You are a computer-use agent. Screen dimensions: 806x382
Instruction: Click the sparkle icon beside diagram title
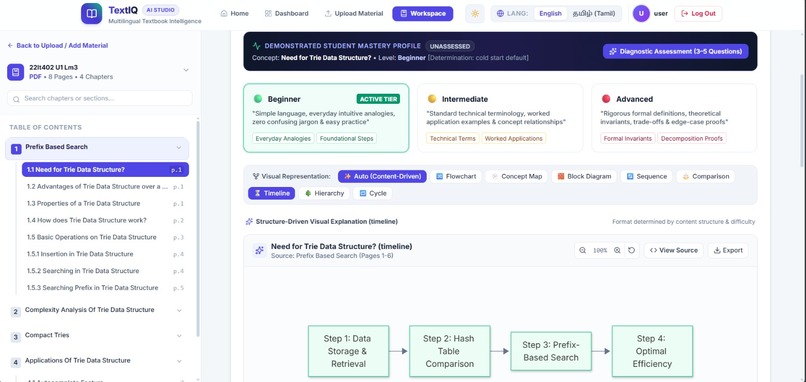click(259, 250)
